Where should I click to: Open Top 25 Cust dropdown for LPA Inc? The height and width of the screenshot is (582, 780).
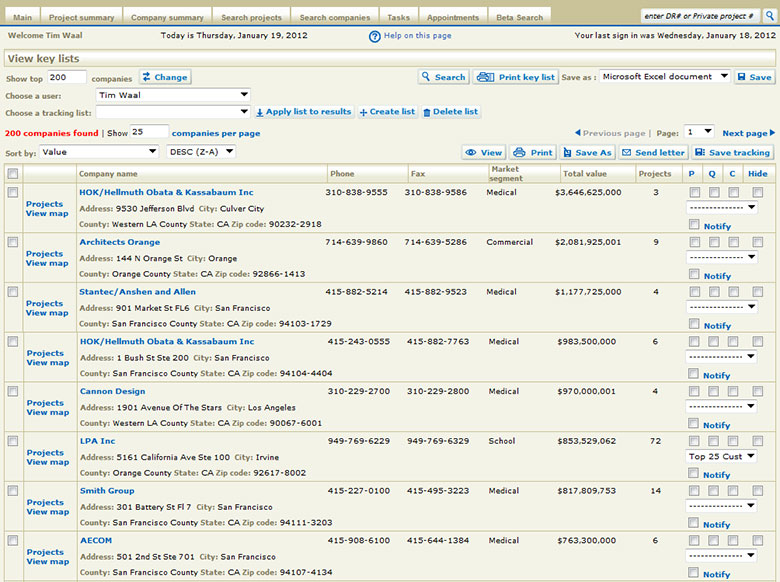(721, 456)
